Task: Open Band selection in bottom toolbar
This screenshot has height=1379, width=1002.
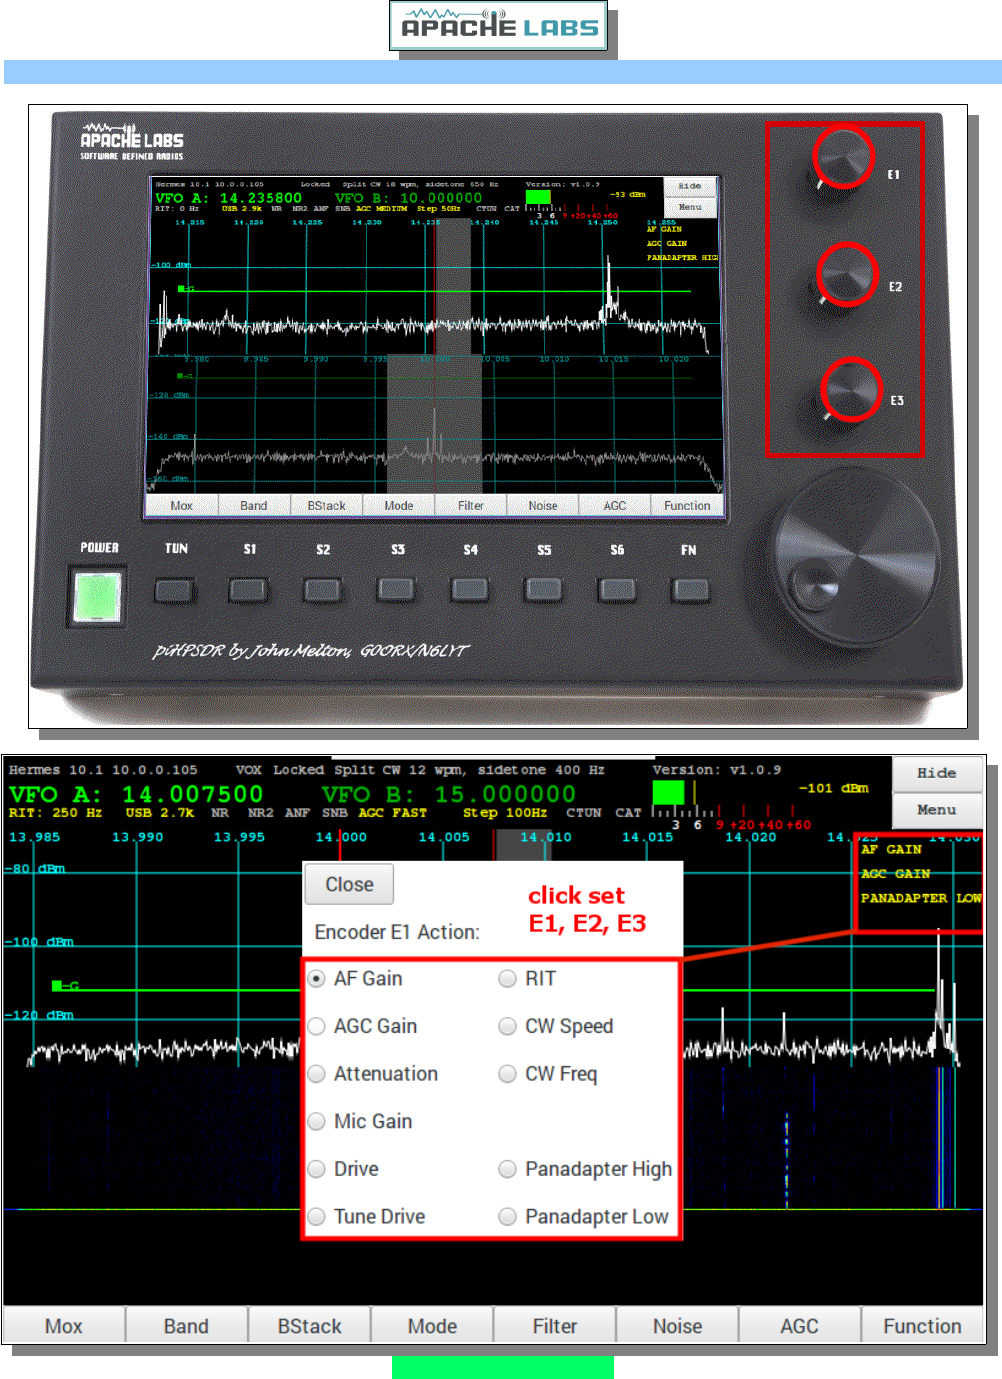Action: (x=186, y=1326)
